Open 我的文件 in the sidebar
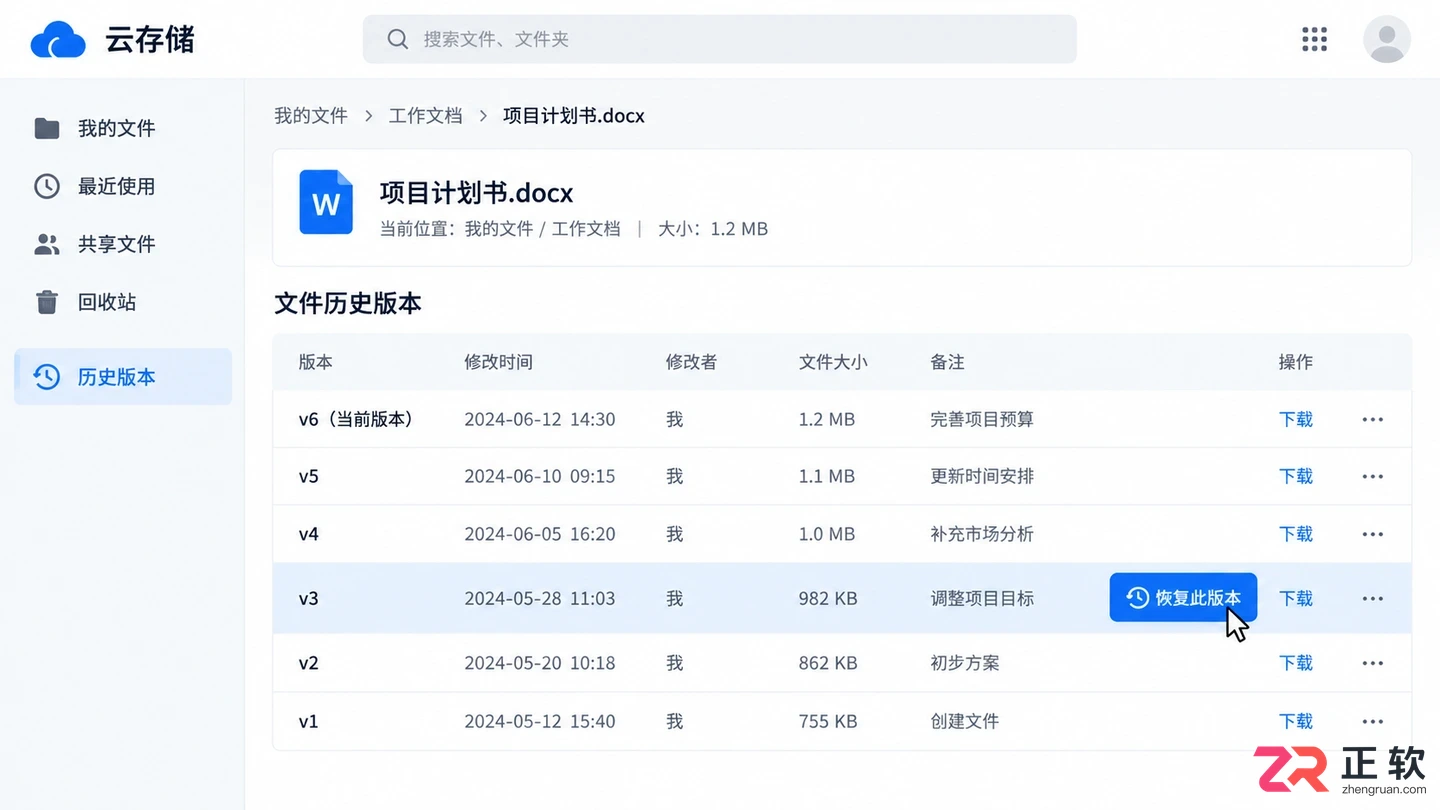Viewport: 1440px width, 810px height. 123,128
